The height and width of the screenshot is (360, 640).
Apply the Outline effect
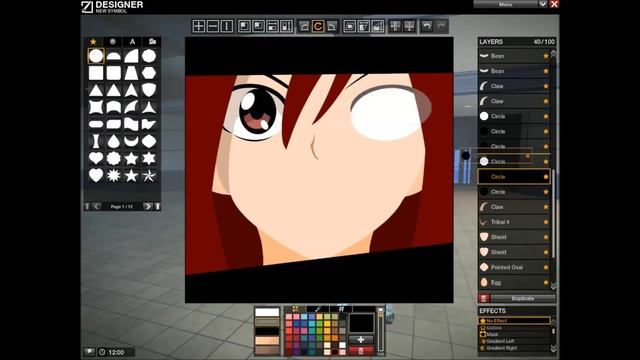click(514, 328)
